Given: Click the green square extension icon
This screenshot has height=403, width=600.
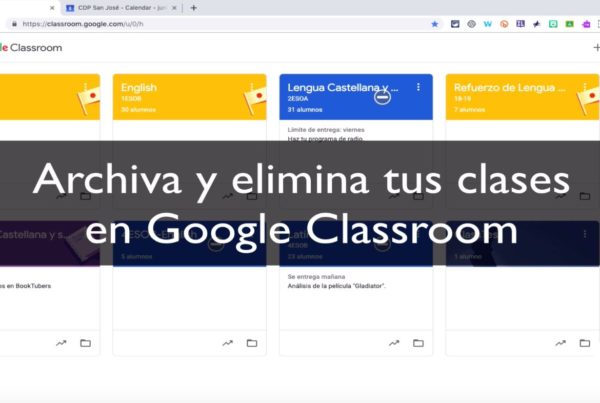Looking at the screenshot, I should tap(569, 24).
